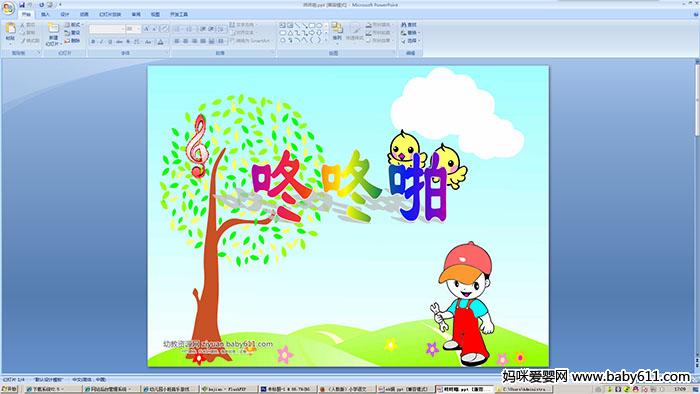The height and width of the screenshot is (394, 700).
Task: Expand the shapes gallery more arrow
Action: tap(326, 40)
